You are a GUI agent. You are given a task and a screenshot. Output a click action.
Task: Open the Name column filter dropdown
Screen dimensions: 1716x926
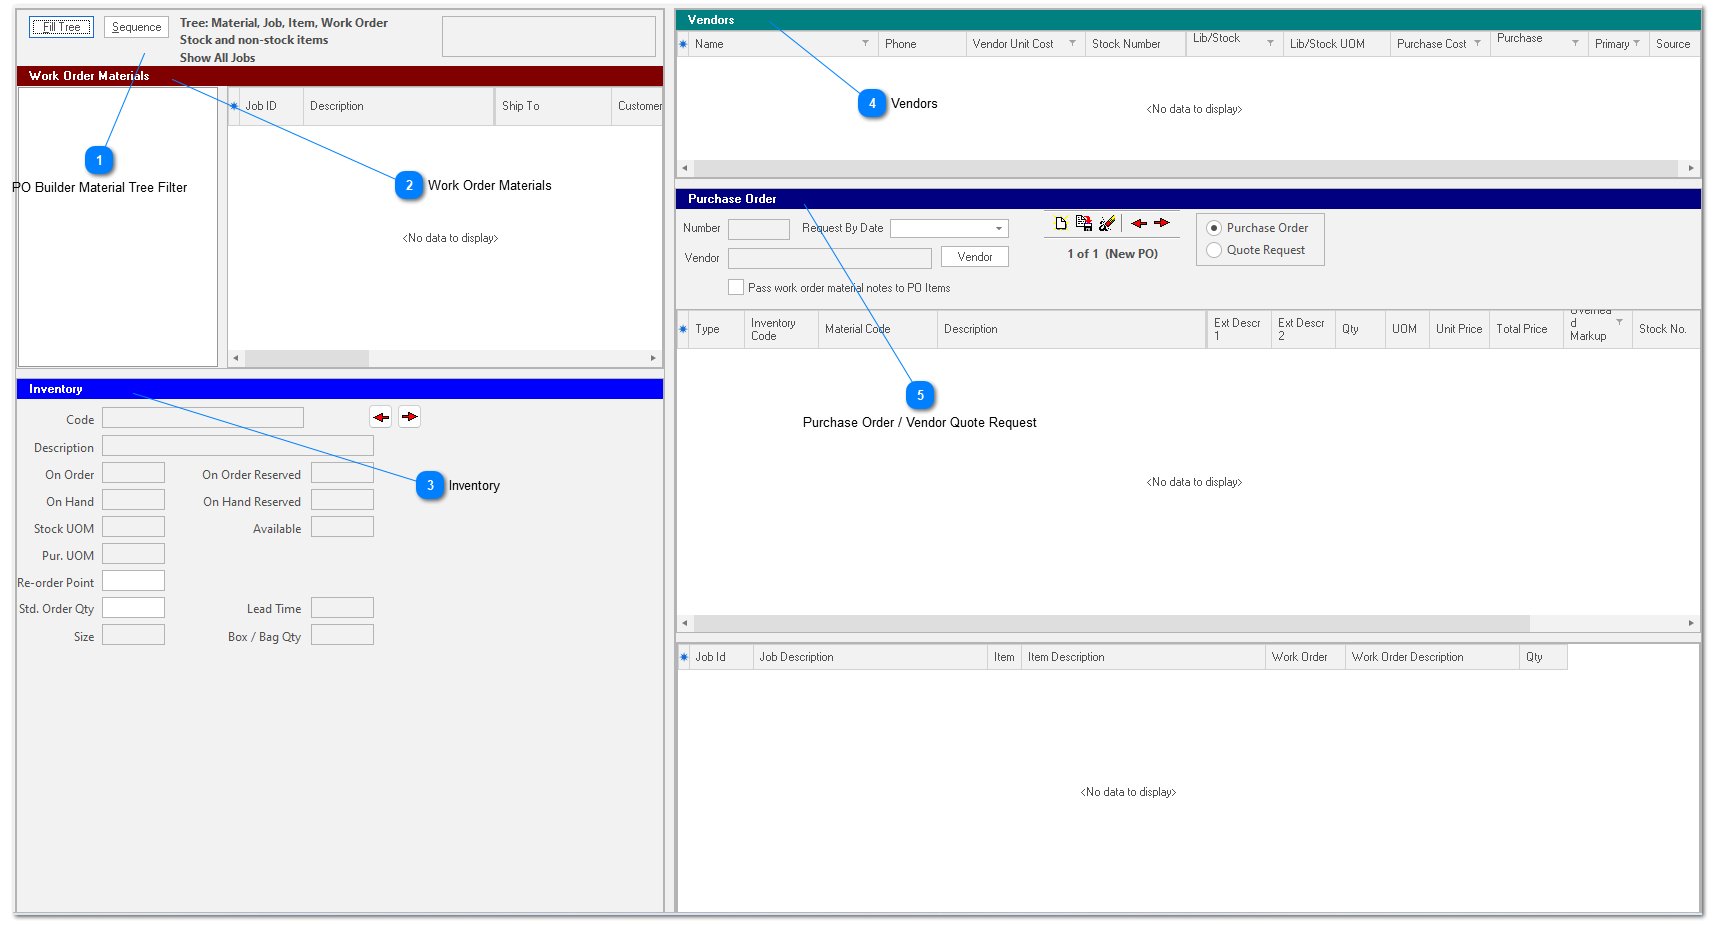tap(864, 43)
